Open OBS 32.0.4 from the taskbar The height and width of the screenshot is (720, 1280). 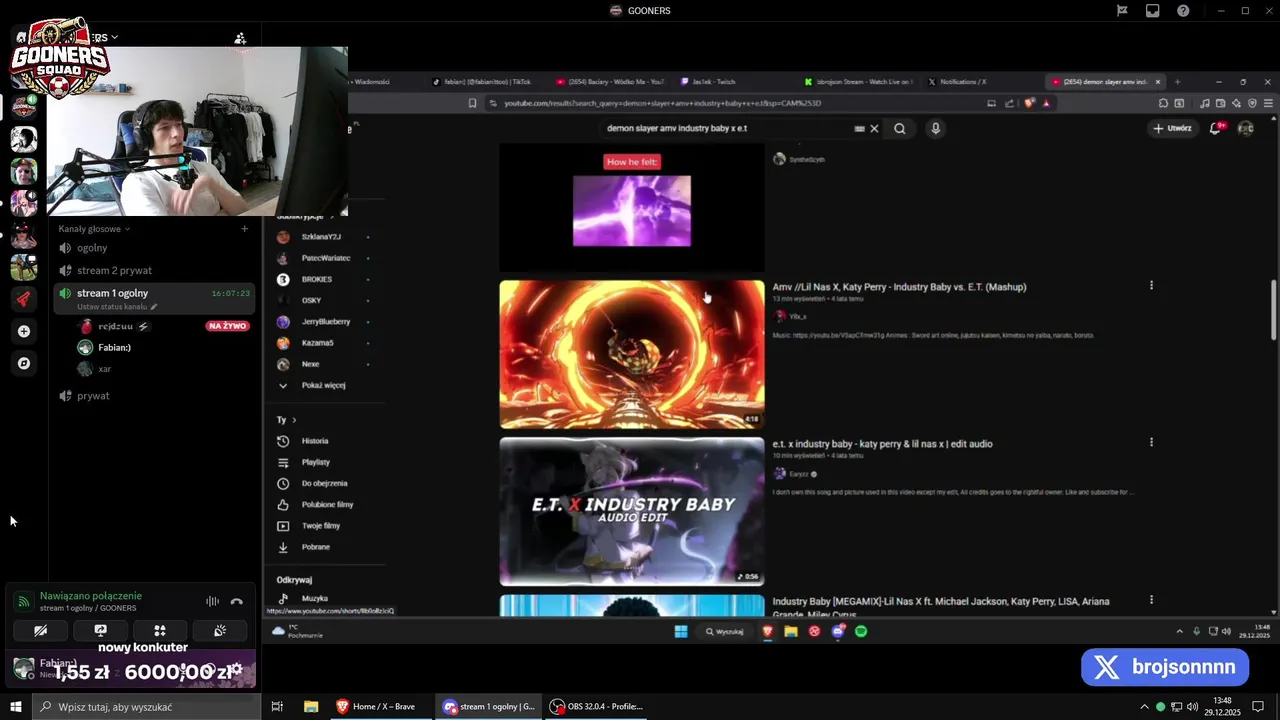(x=597, y=706)
